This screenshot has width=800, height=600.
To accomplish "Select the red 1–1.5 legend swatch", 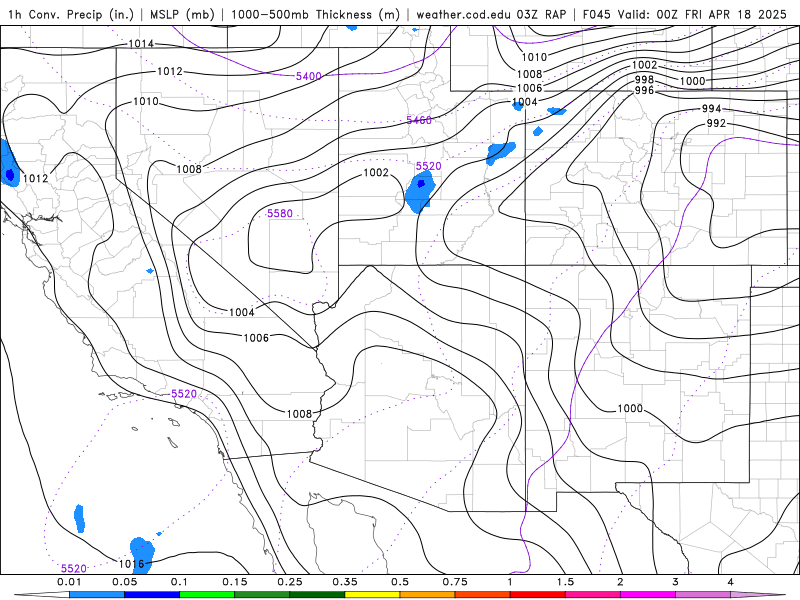I will click(x=538, y=595).
